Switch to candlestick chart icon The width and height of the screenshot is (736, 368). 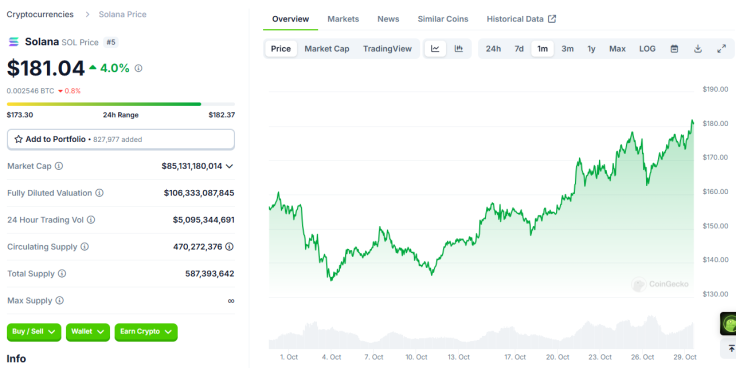459,49
